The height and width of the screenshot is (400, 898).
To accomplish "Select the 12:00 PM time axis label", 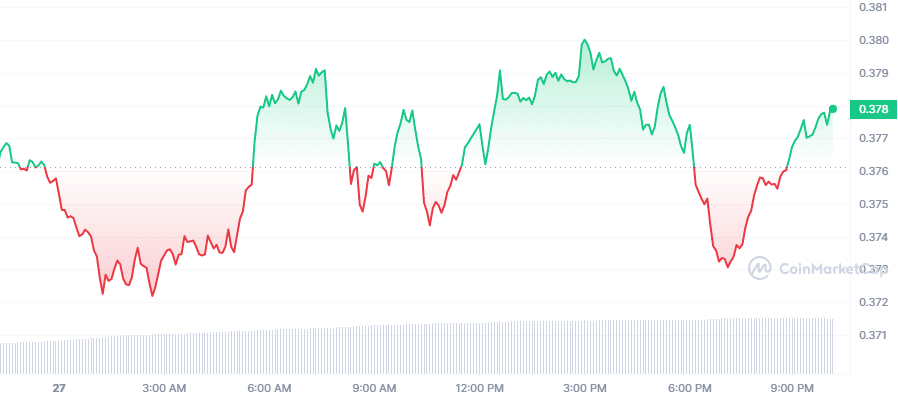I will click(x=480, y=388).
